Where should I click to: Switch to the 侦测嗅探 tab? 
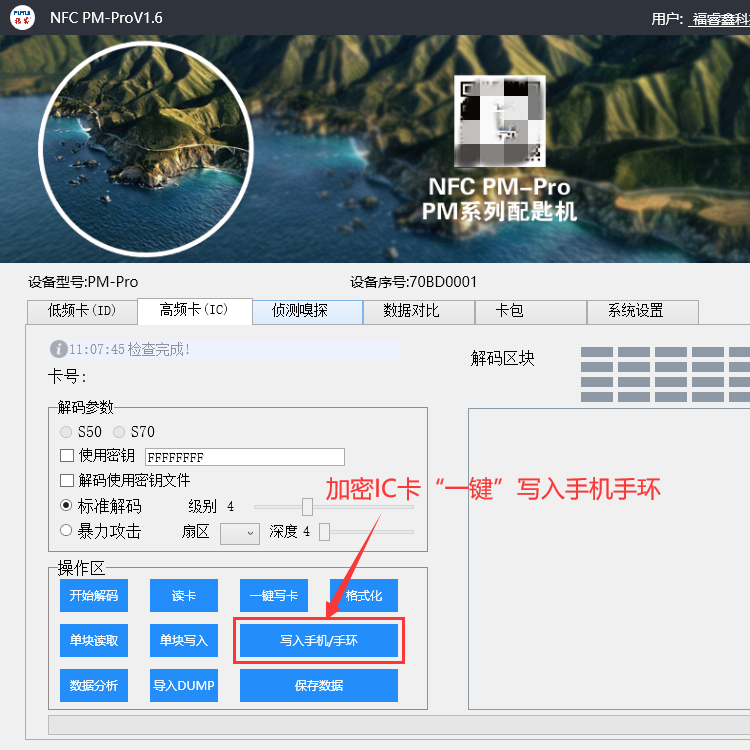tap(306, 311)
